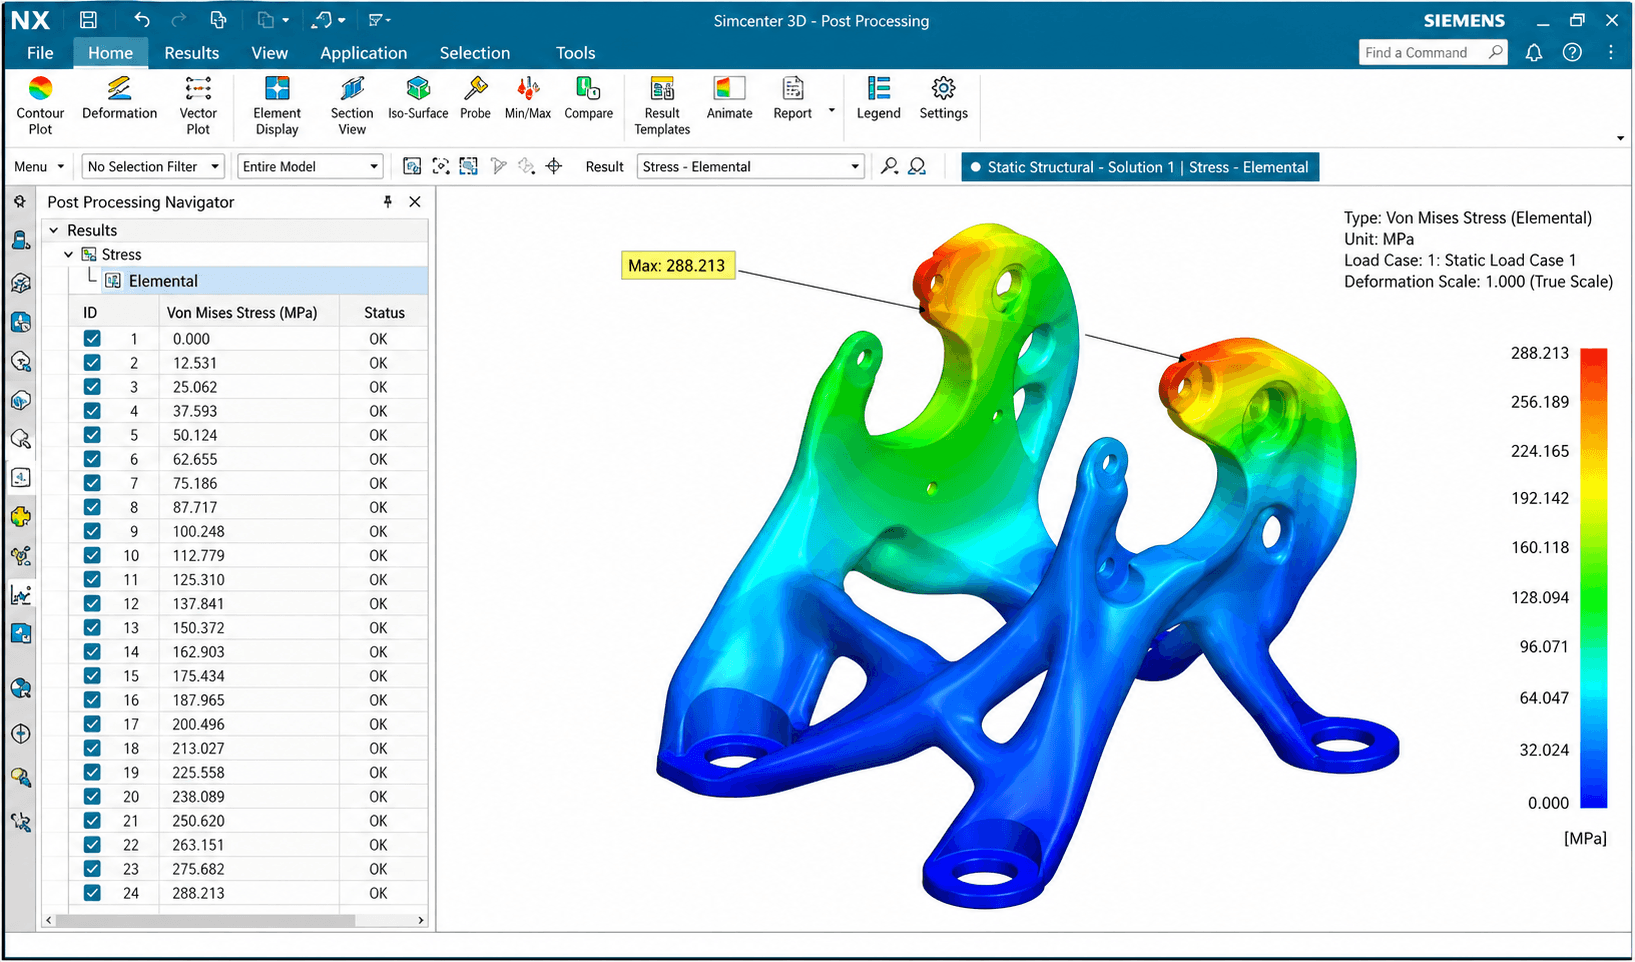This screenshot has width=1635, height=962.
Task: Open the notifications bell
Action: pyautogui.click(x=1533, y=53)
